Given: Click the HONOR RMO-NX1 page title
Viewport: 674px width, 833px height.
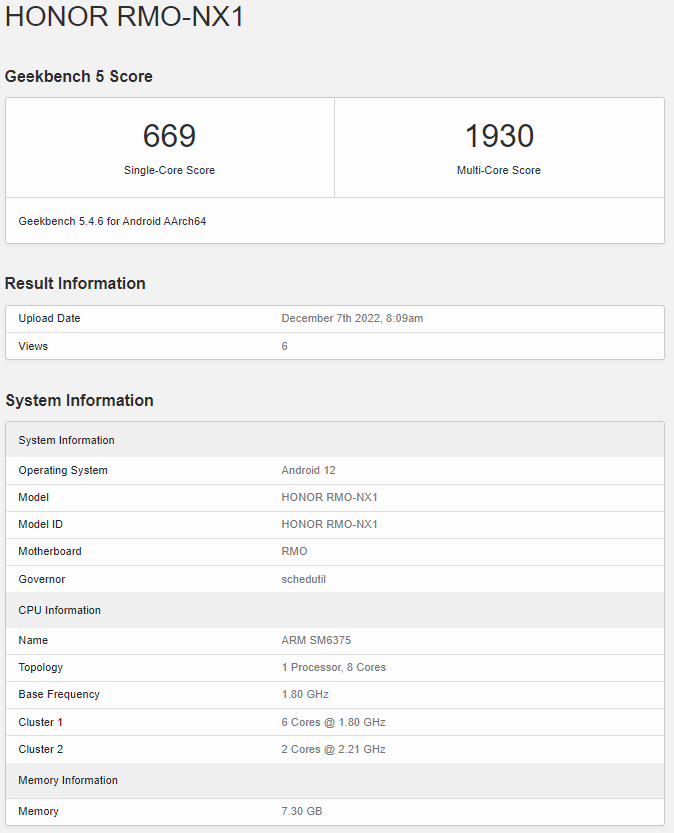Looking at the screenshot, I should coord(125,17).
